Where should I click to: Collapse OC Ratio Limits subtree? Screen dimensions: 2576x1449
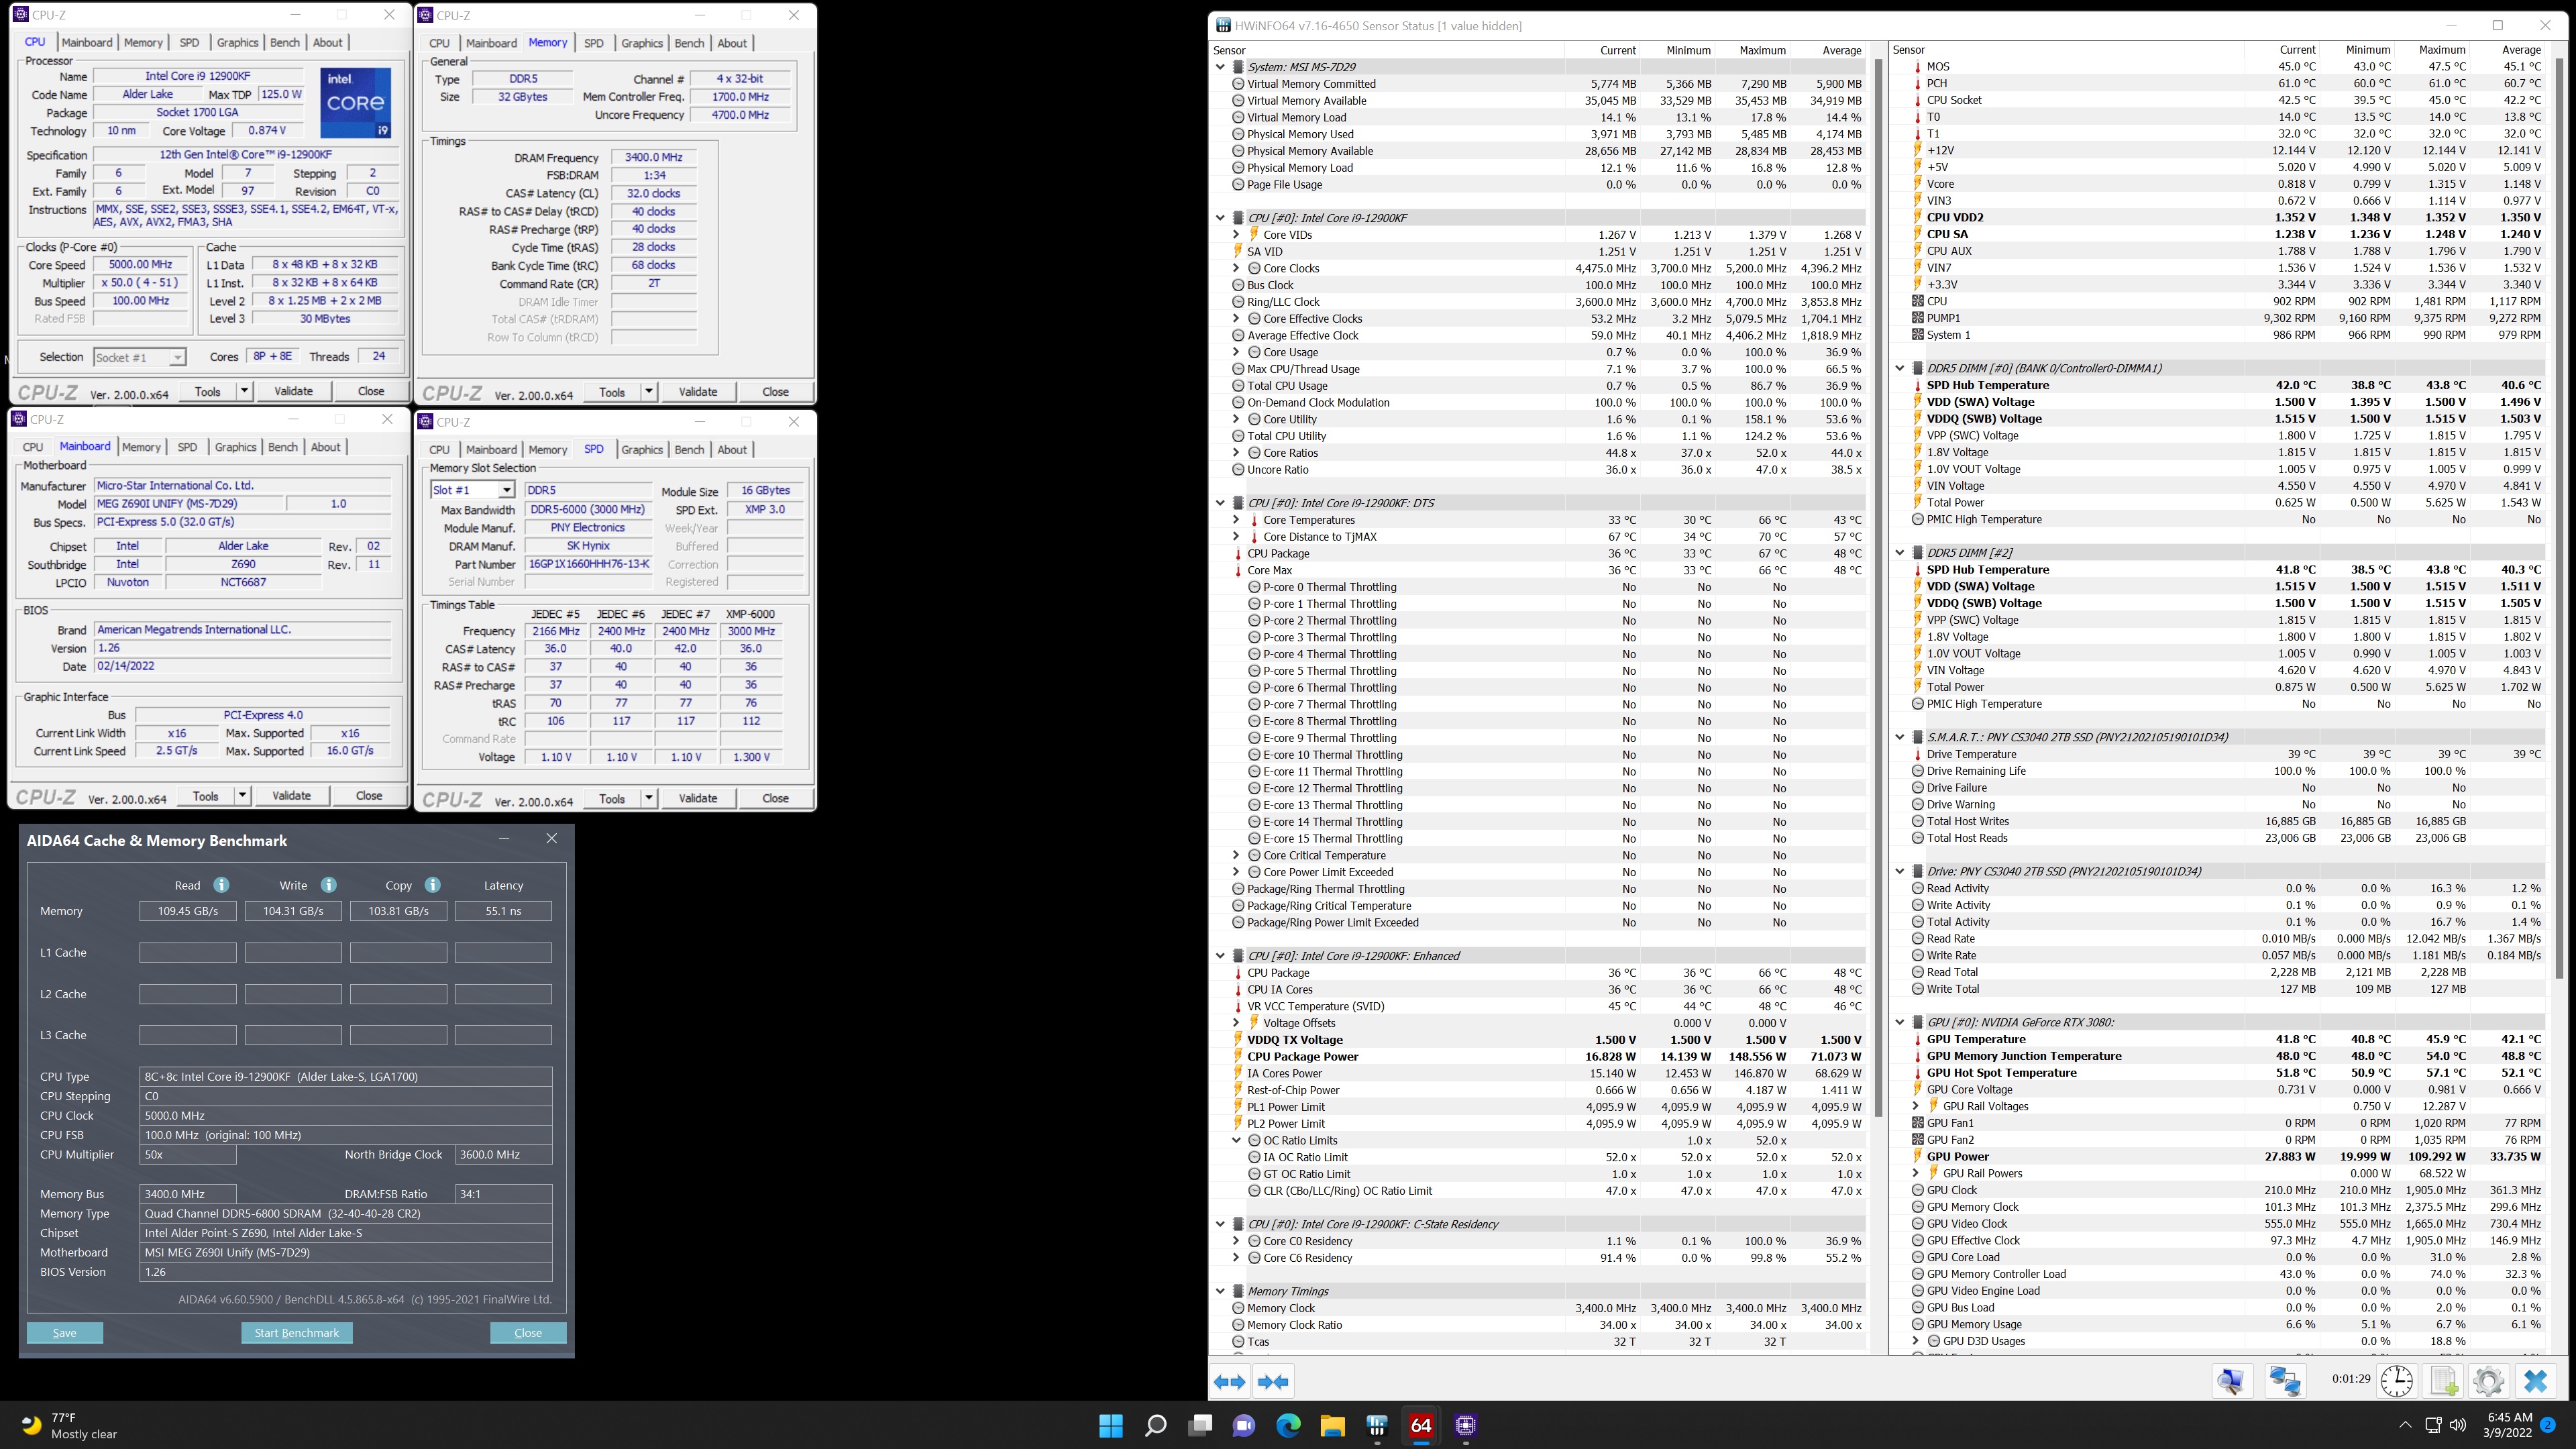point(1236,1140)
